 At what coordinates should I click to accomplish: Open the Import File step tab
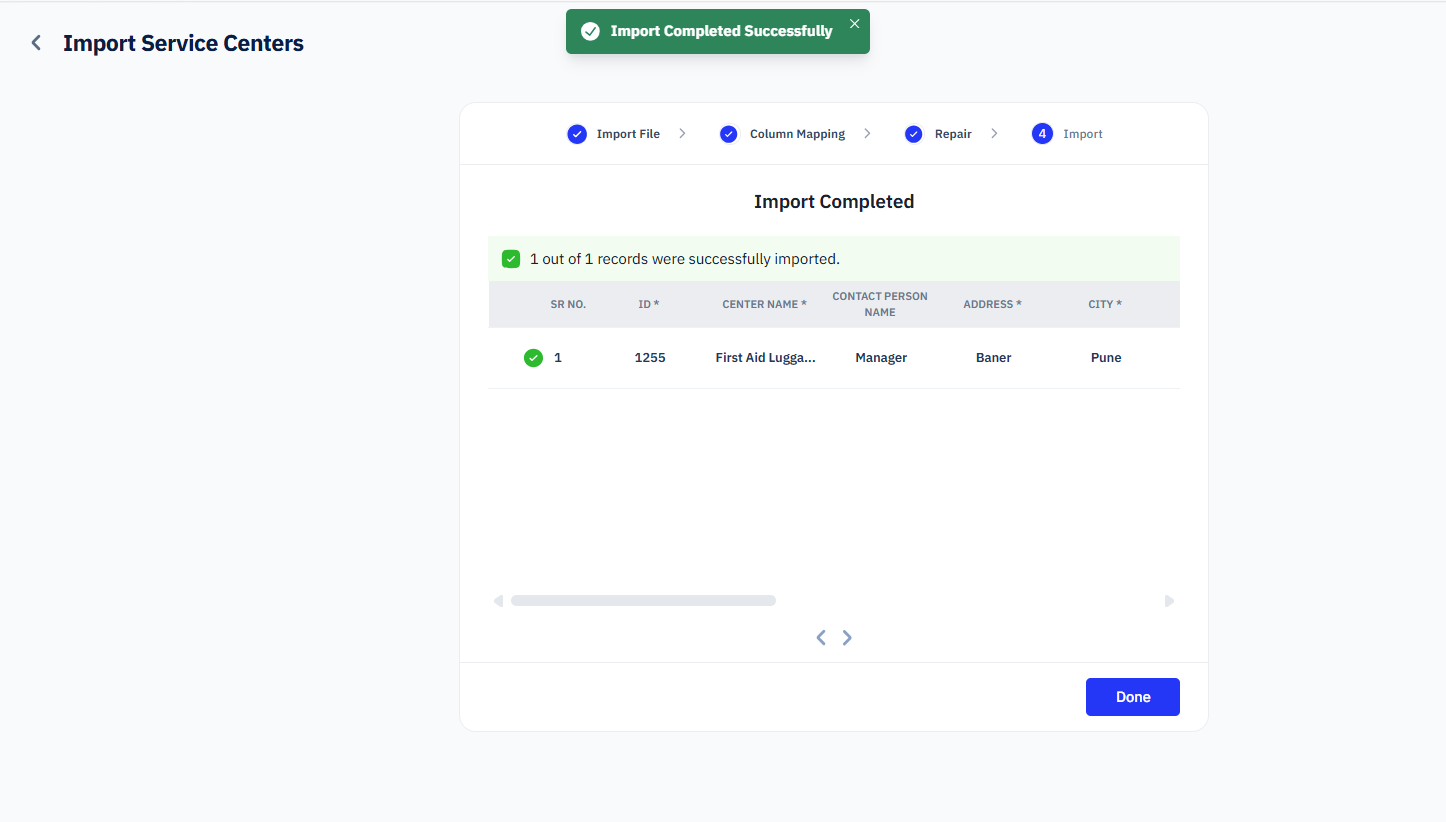pyautogui.click(x=628, y=134)
